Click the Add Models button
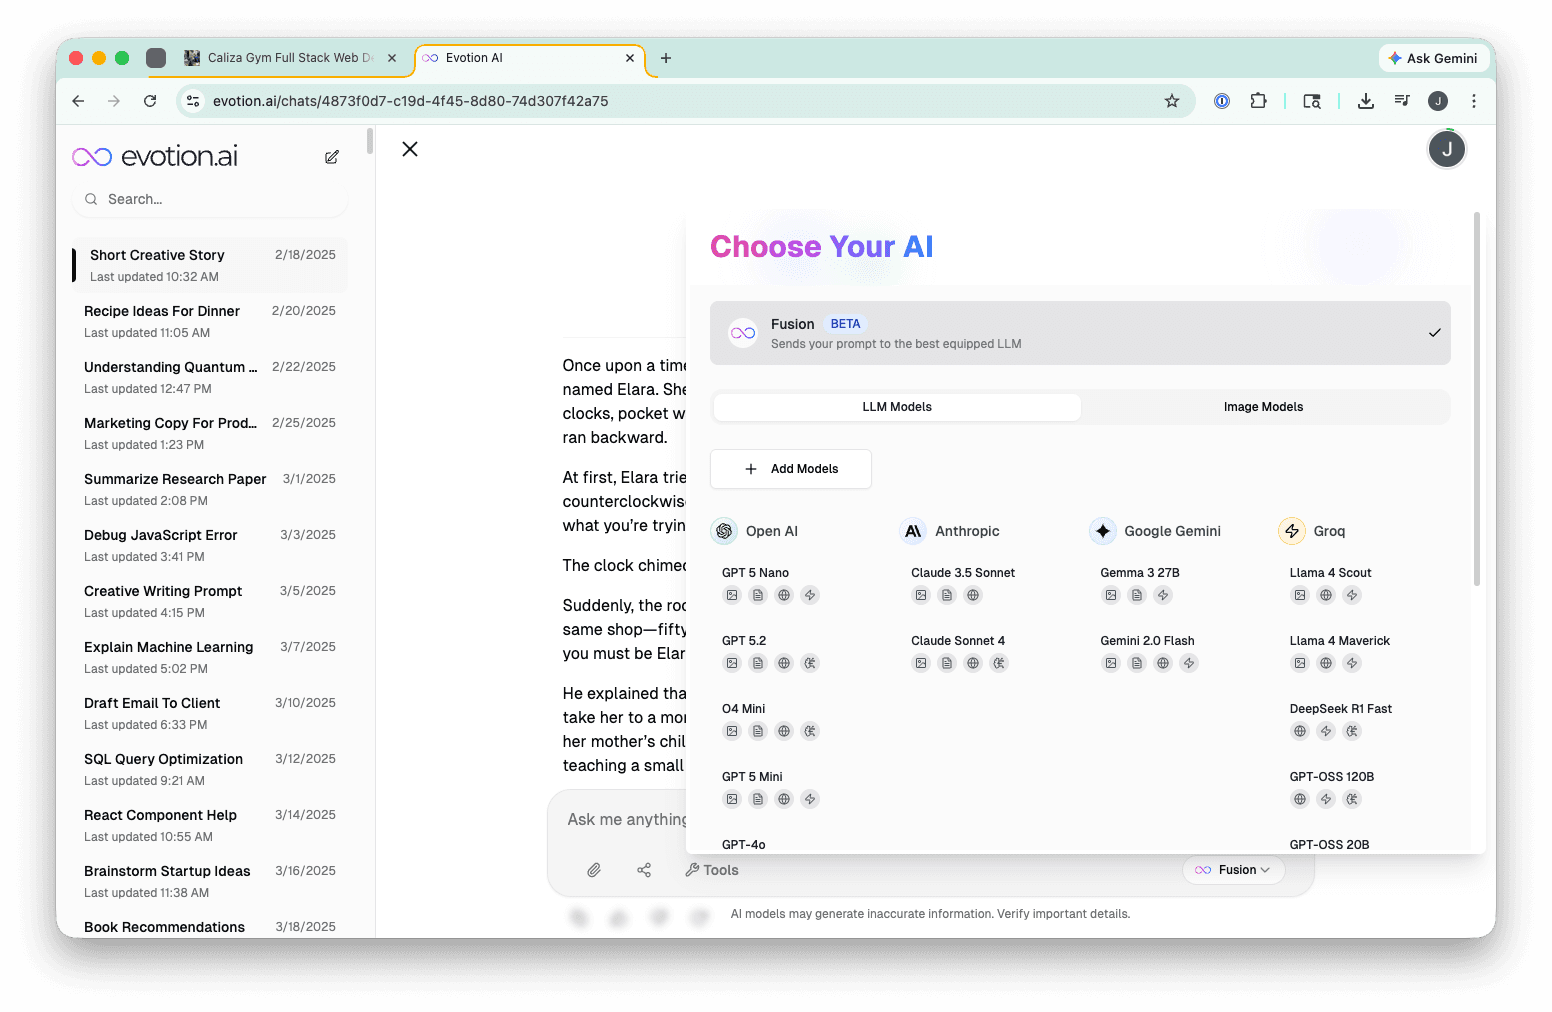This screenshot has width=1552, height=1012. [x=790, y=469]
